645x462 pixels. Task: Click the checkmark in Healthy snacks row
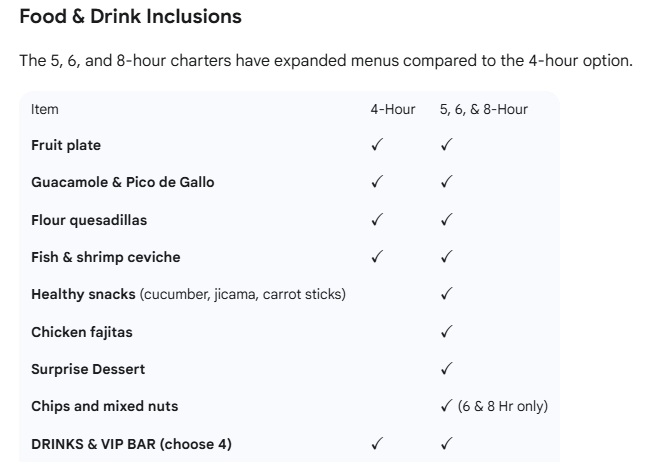(446, 294)
